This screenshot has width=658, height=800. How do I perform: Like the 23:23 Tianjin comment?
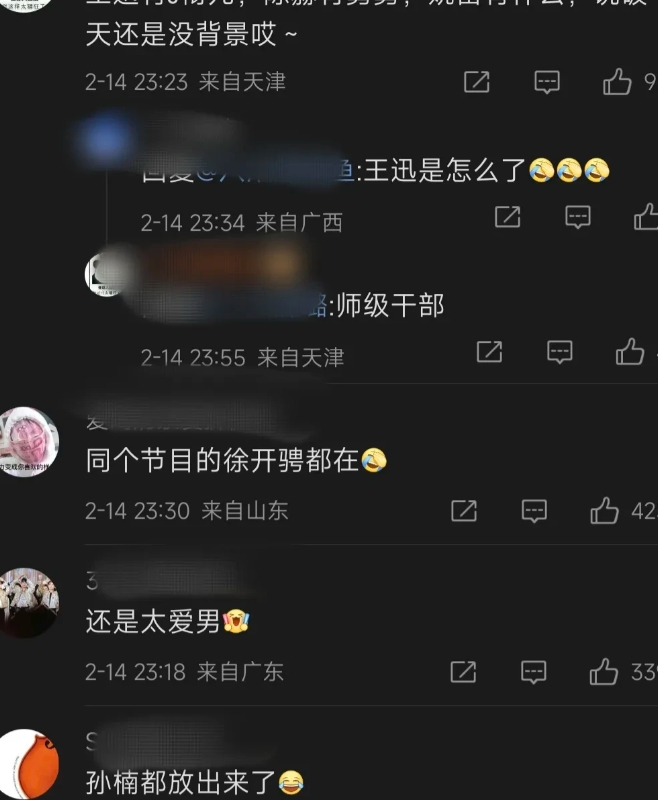(617, 82)
